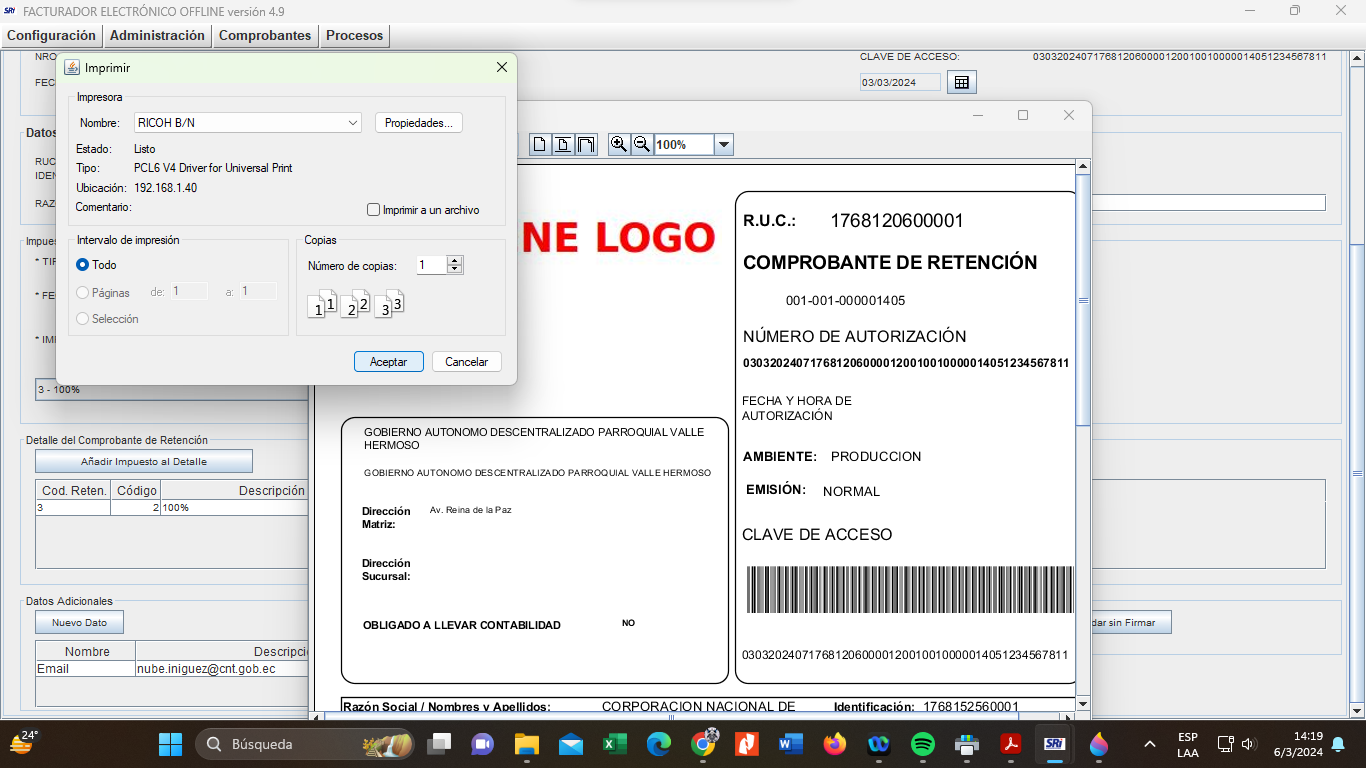Image resolution: width=1366 pixels, height=768 pixels.
Task: Select the fit width view icon
Action: click(586, 144)
